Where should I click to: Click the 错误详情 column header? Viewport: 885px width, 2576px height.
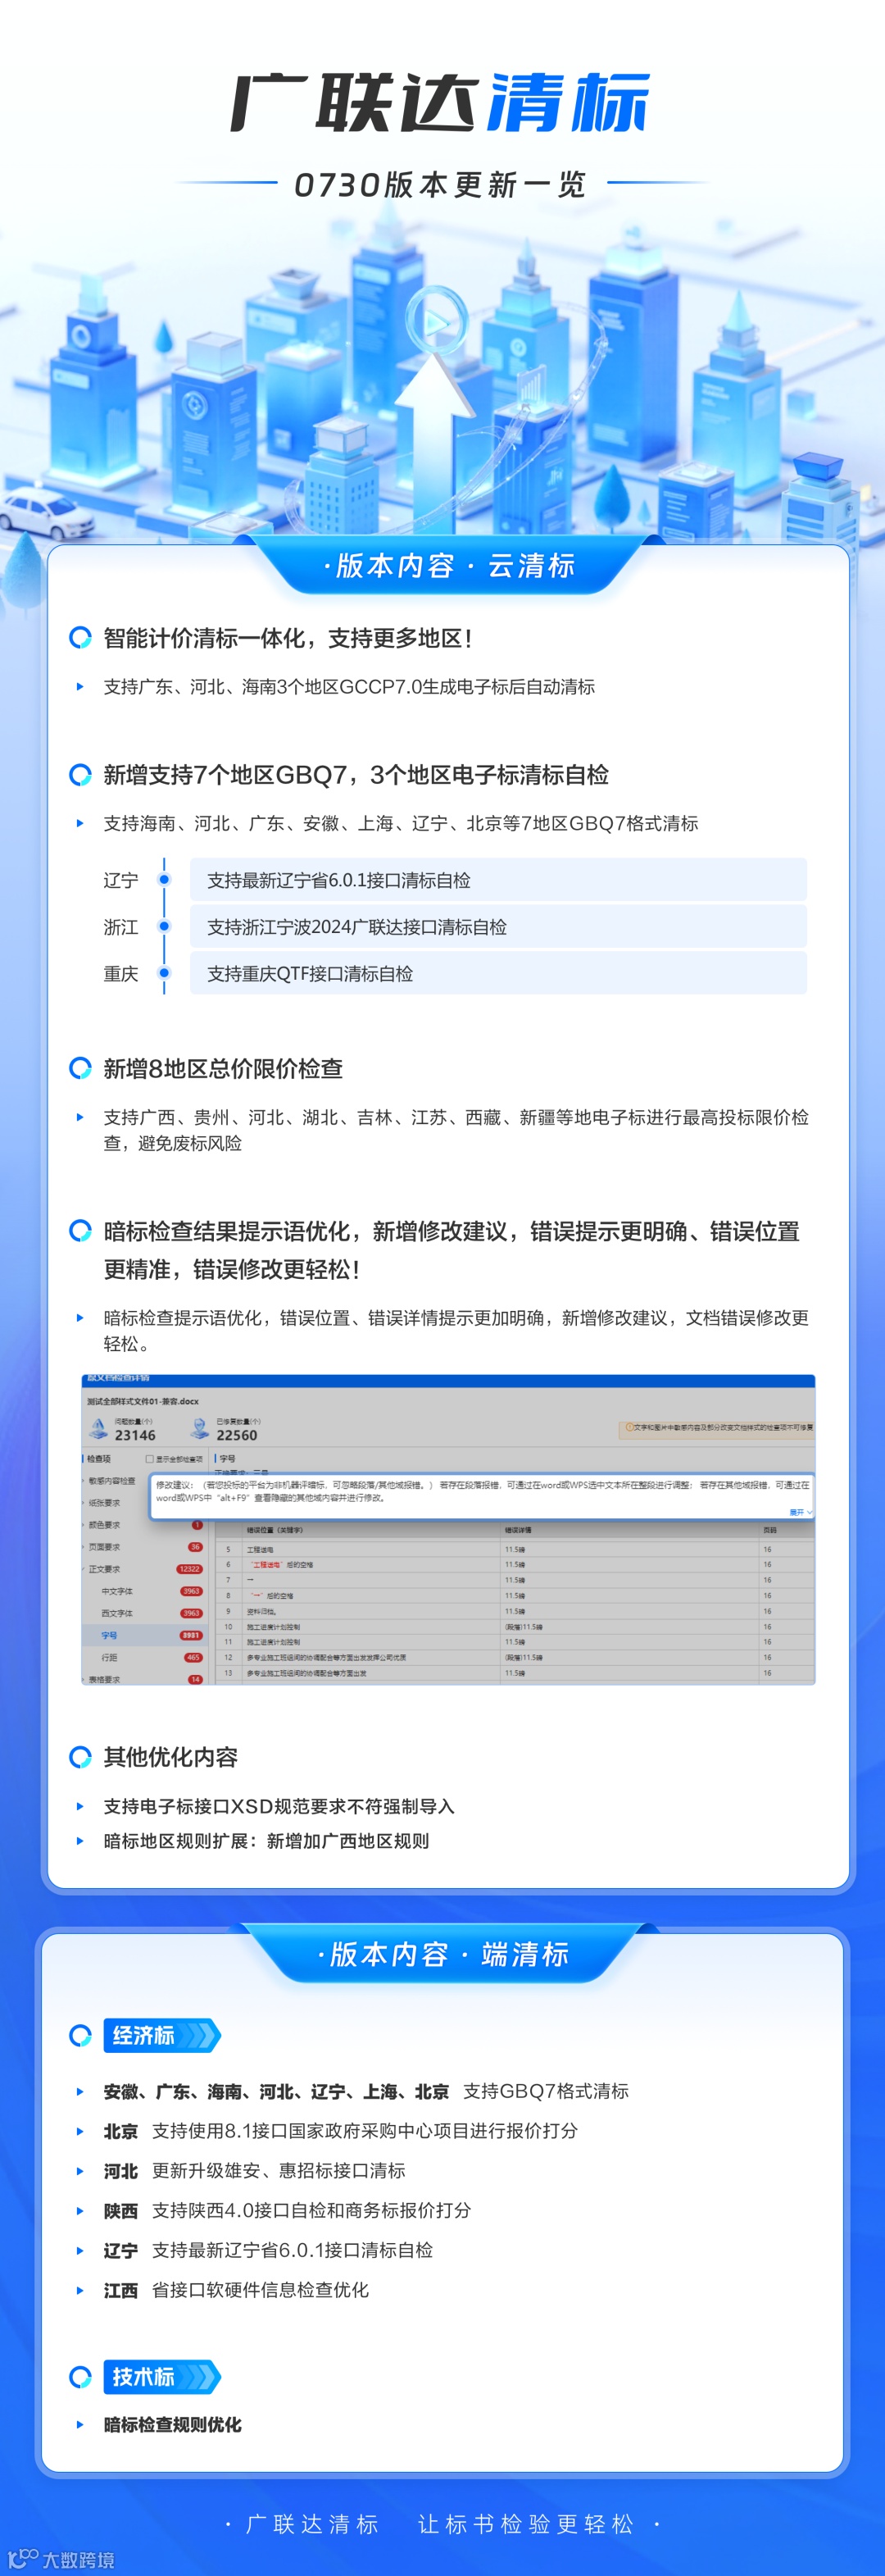coord(518,1530)
